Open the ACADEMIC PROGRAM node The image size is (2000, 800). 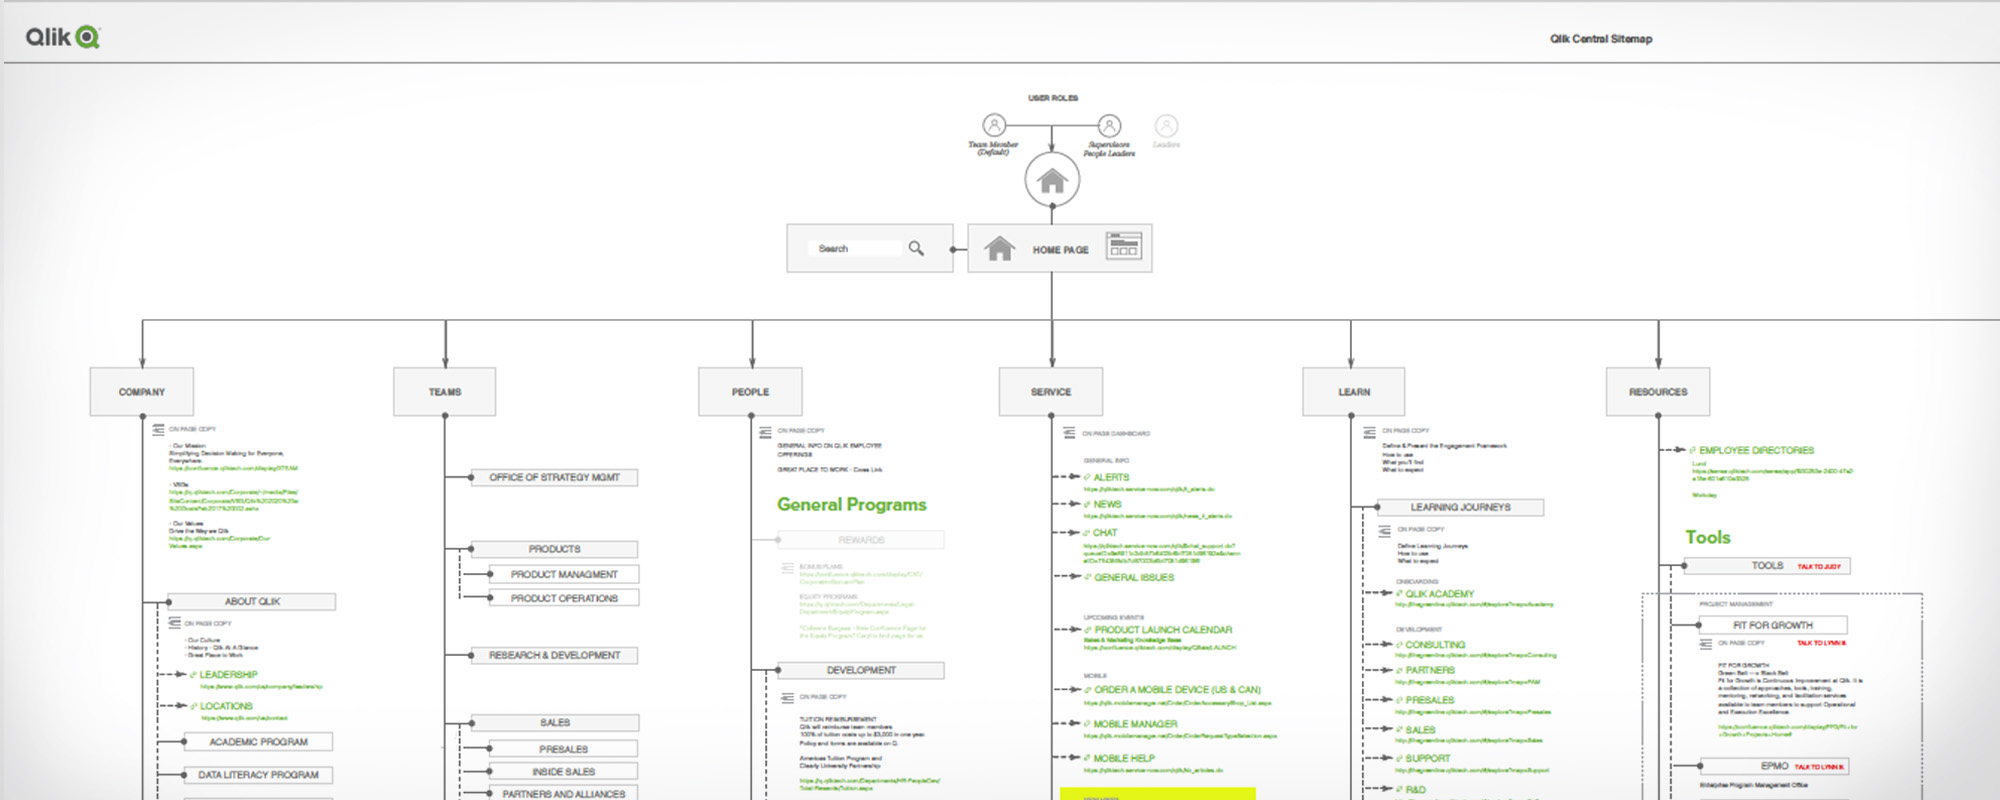point(258,742)
